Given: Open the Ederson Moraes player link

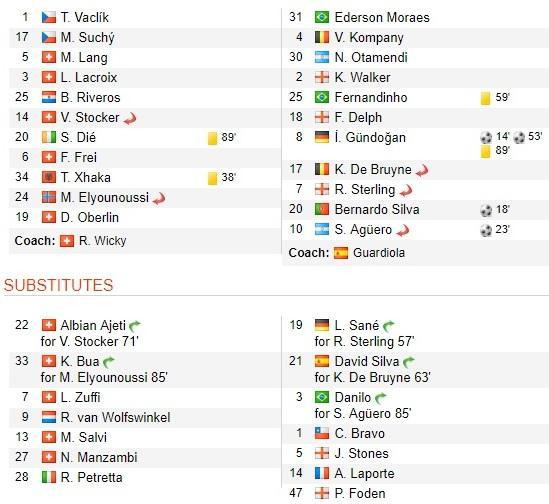Looking at the screenshot, I should pyautogui.click(x=382, y=17).
